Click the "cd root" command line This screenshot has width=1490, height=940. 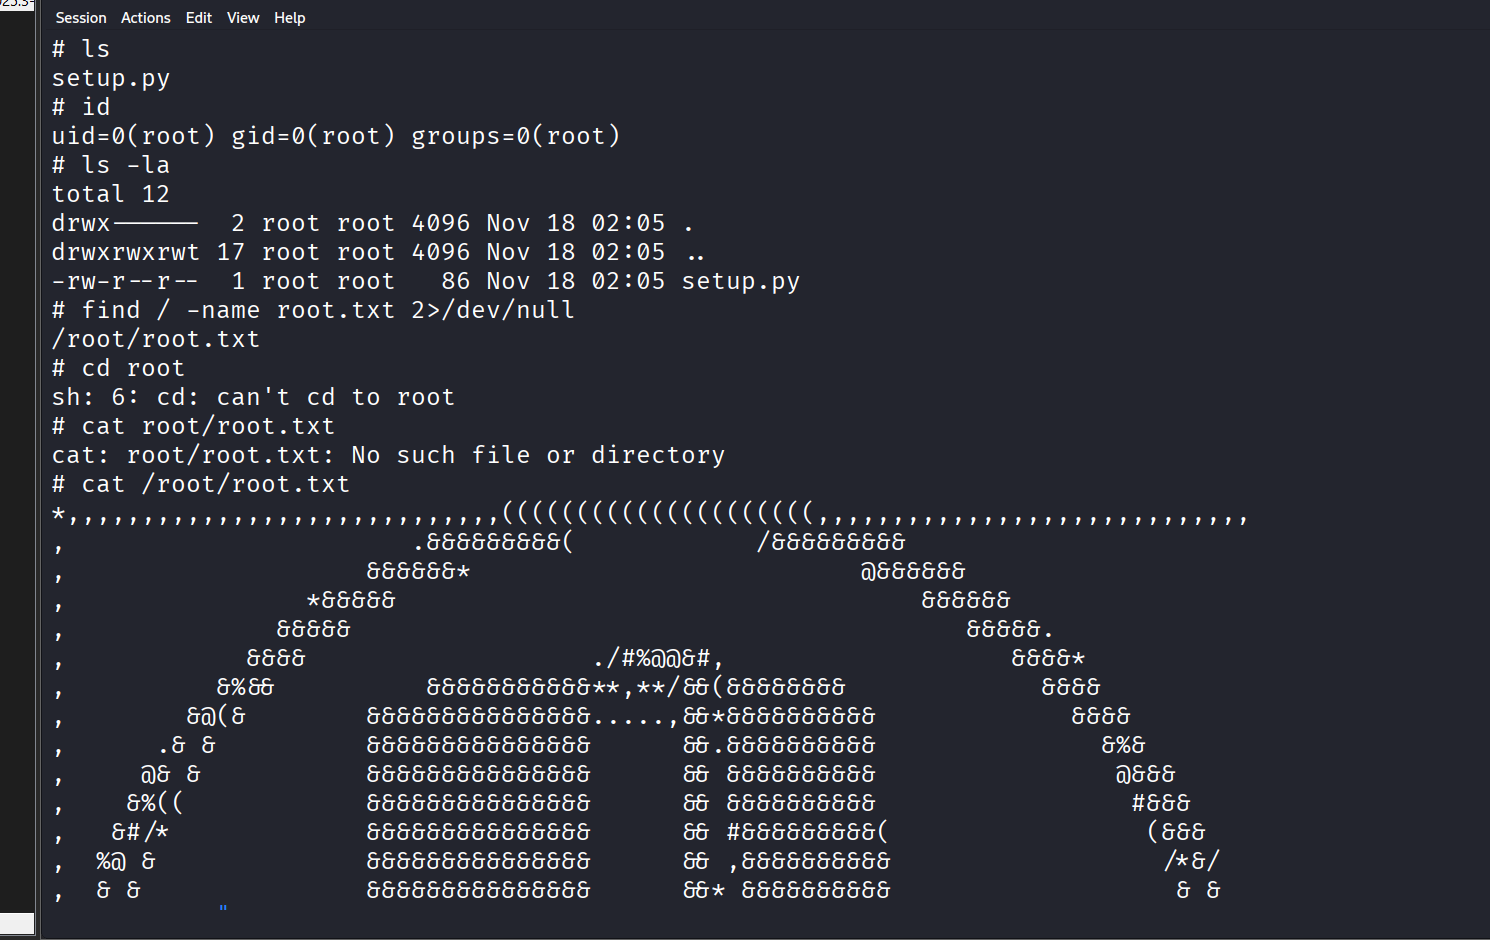point(118,368)
